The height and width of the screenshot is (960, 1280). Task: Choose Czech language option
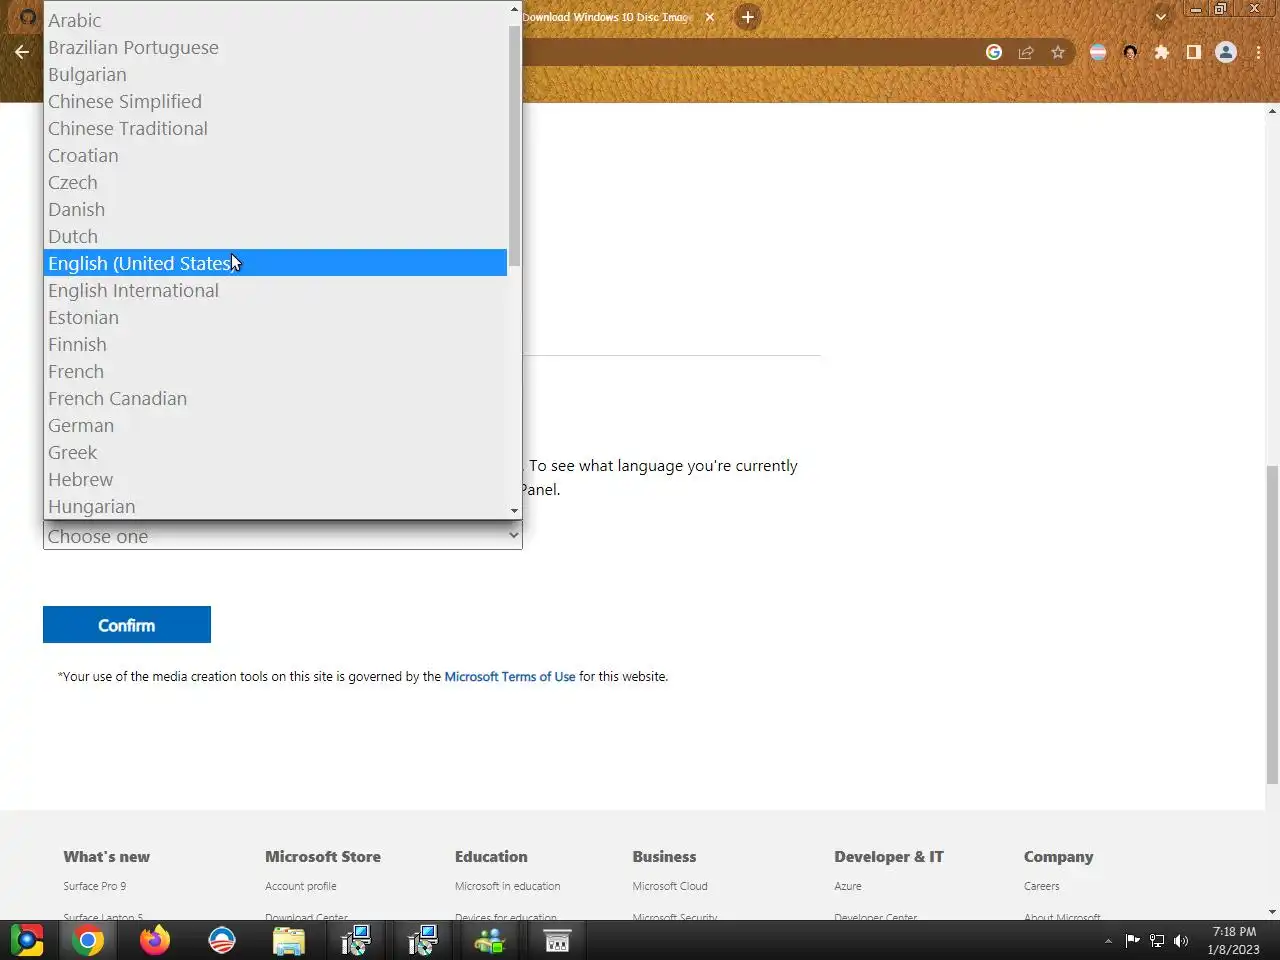coord(276,182)
